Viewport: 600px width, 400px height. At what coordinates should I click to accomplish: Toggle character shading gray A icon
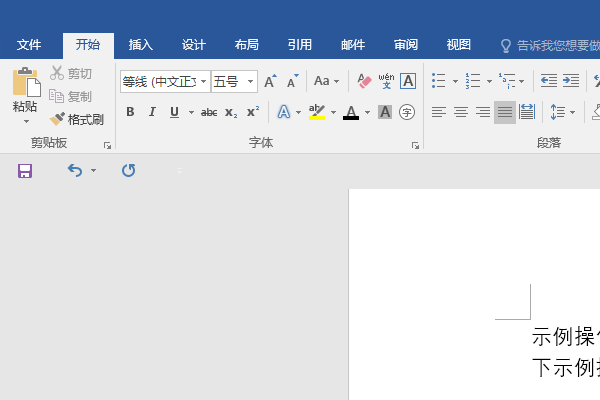coord(385,112)
